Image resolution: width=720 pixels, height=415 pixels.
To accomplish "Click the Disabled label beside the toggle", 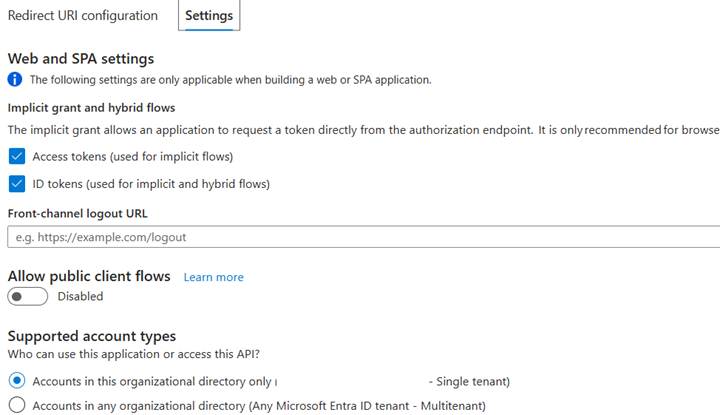I will [x=80, y=296].
